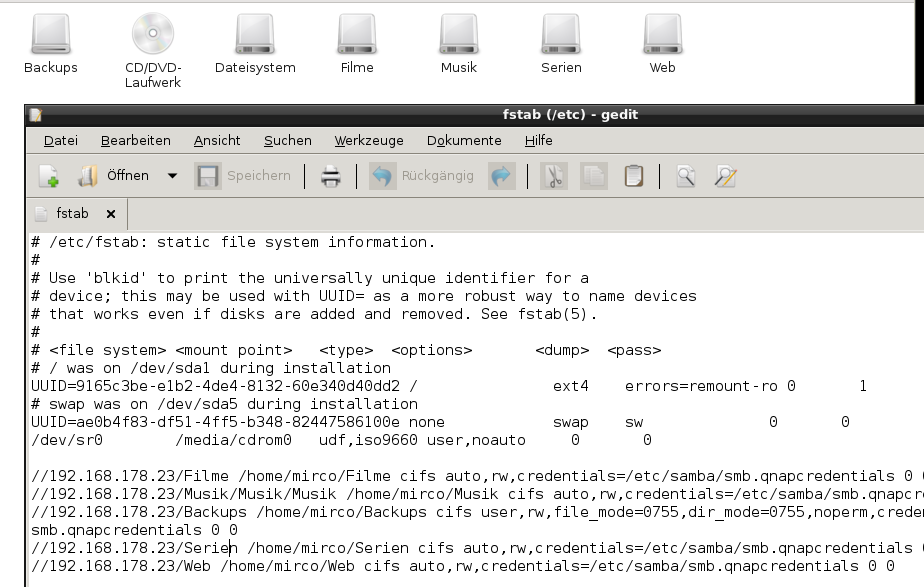Click the '# / was on /dev/sda1' line
The width and height of the screenshot is (924, 587).
pyautogui.click(x=211, y=368)
